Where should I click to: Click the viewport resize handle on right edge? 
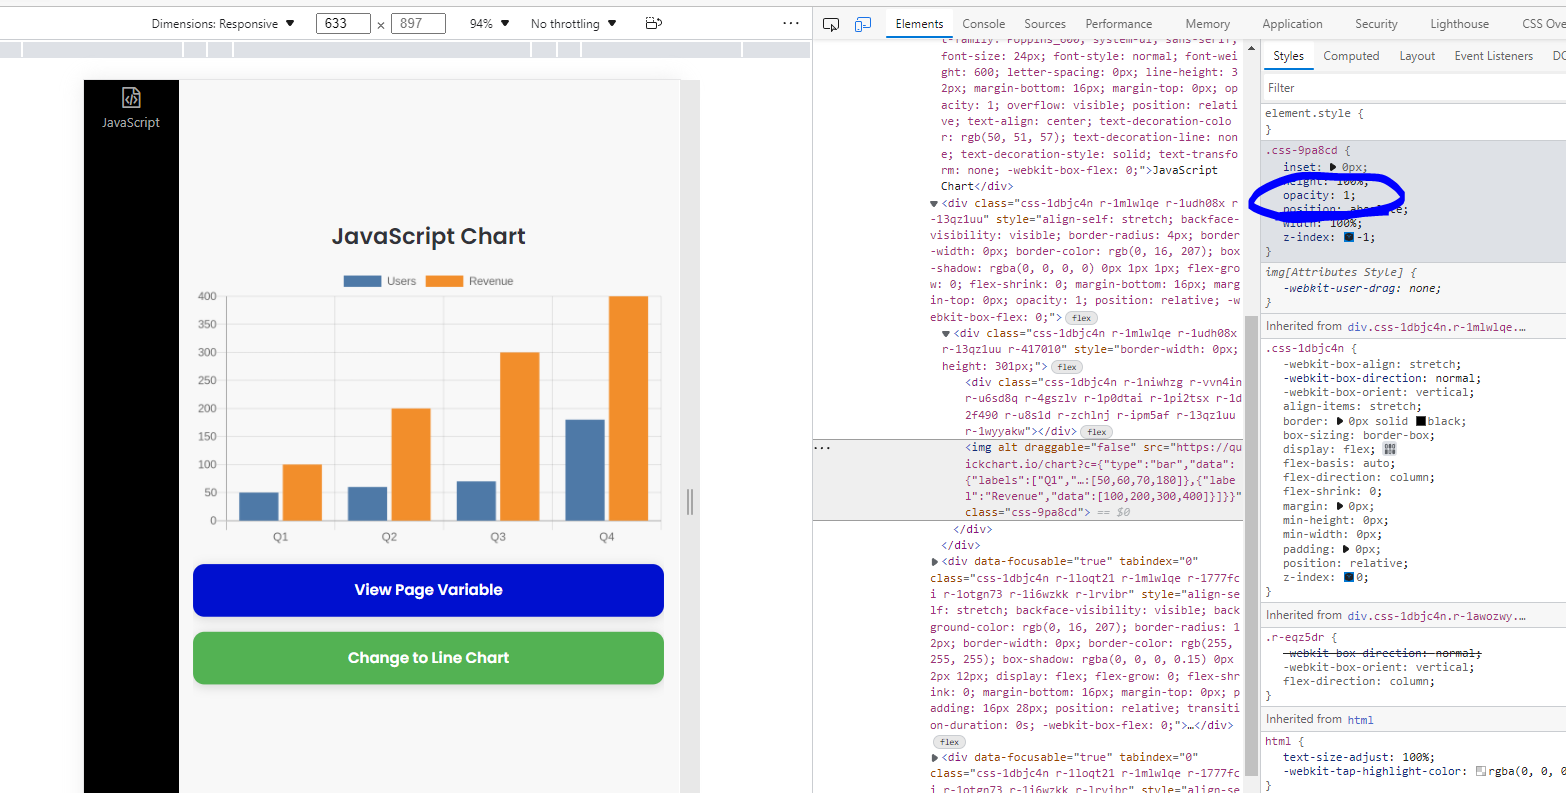click(x=689, y=502)
